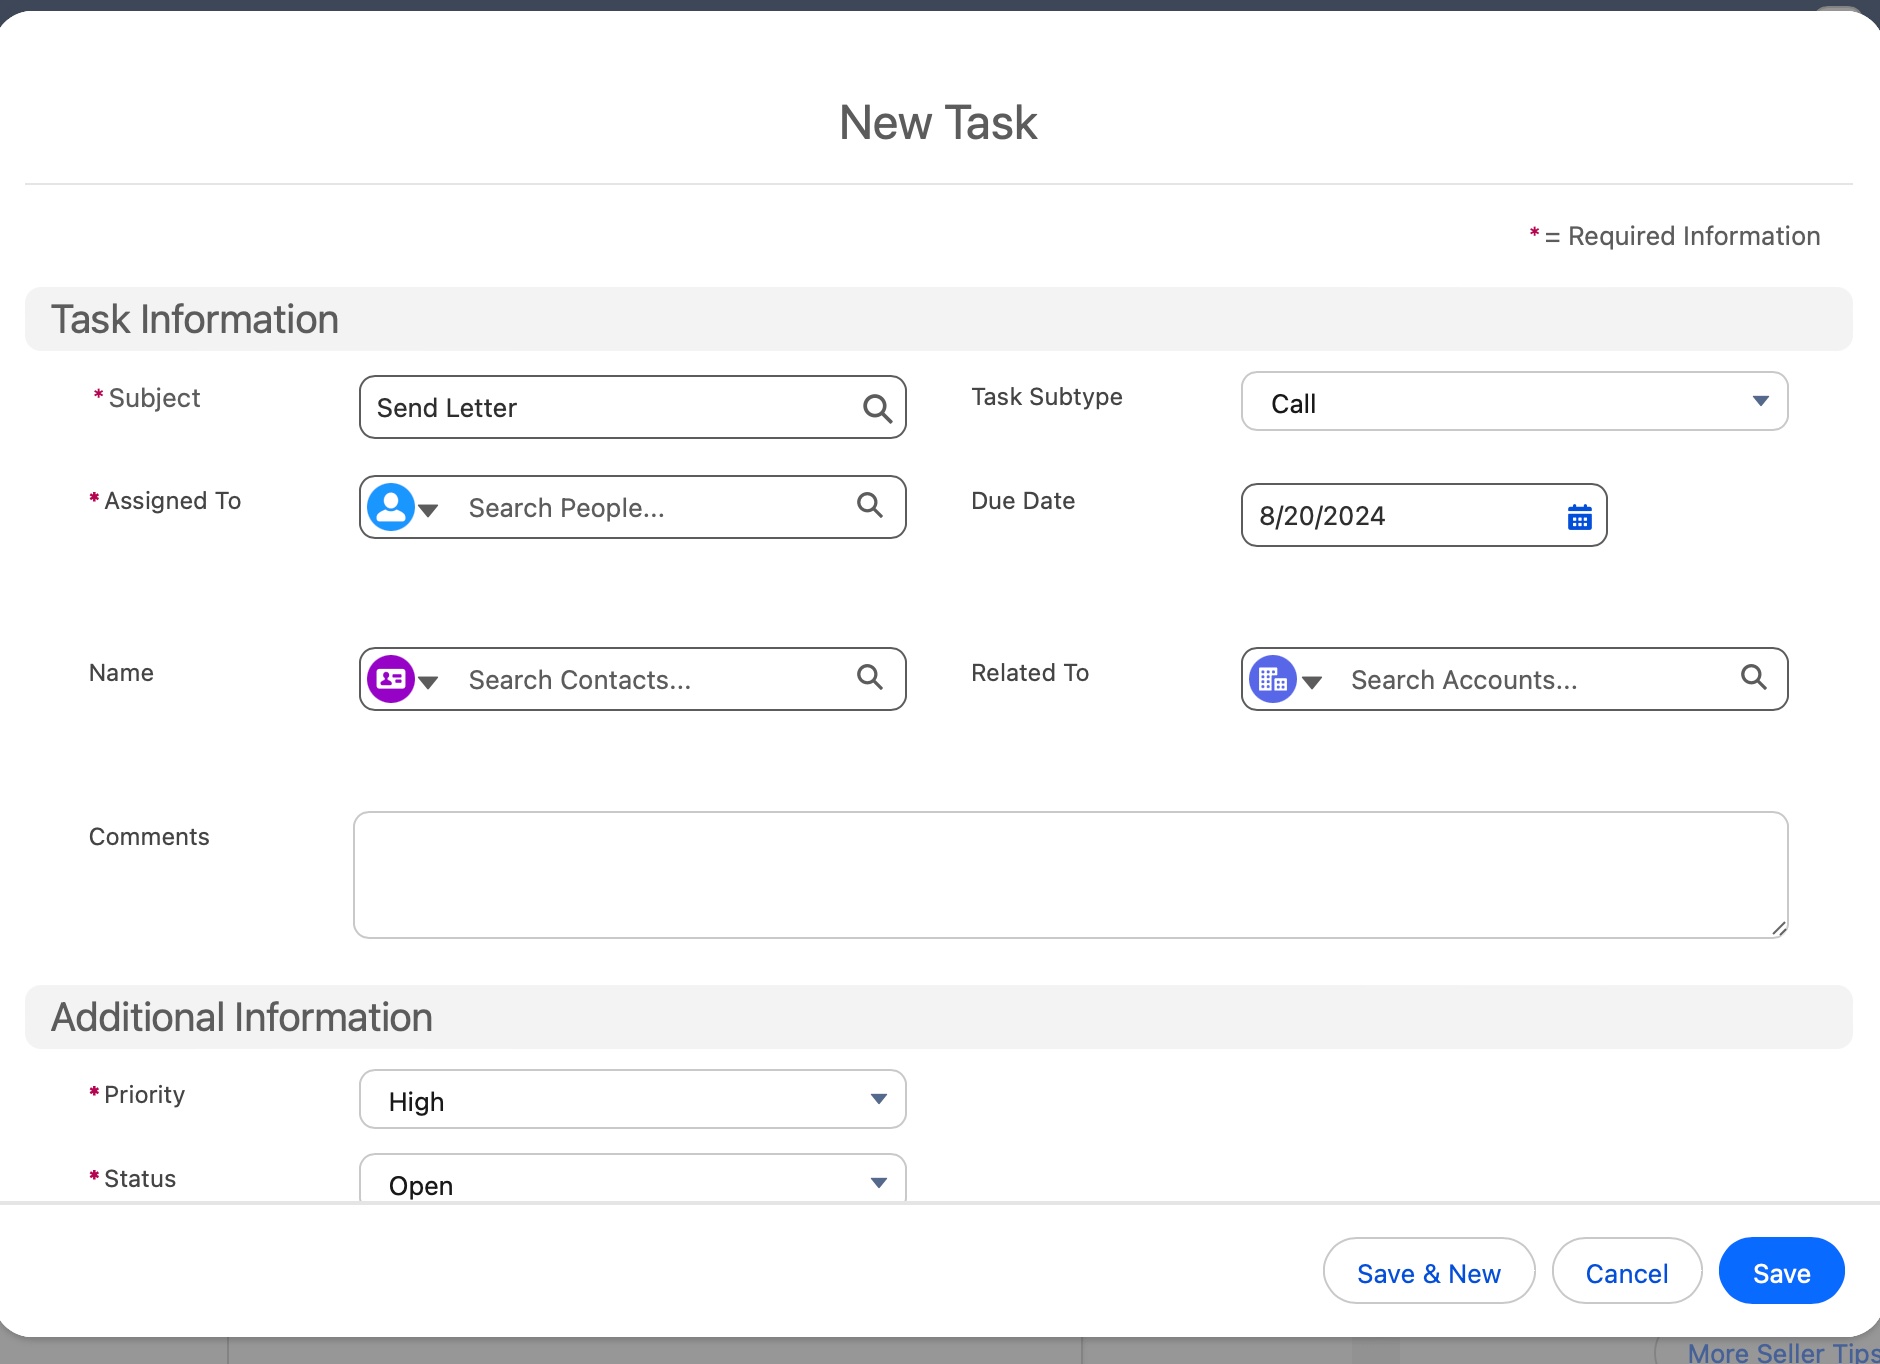
Task: Click the Subject field search magnifier icon
Action: coord(877,408)
